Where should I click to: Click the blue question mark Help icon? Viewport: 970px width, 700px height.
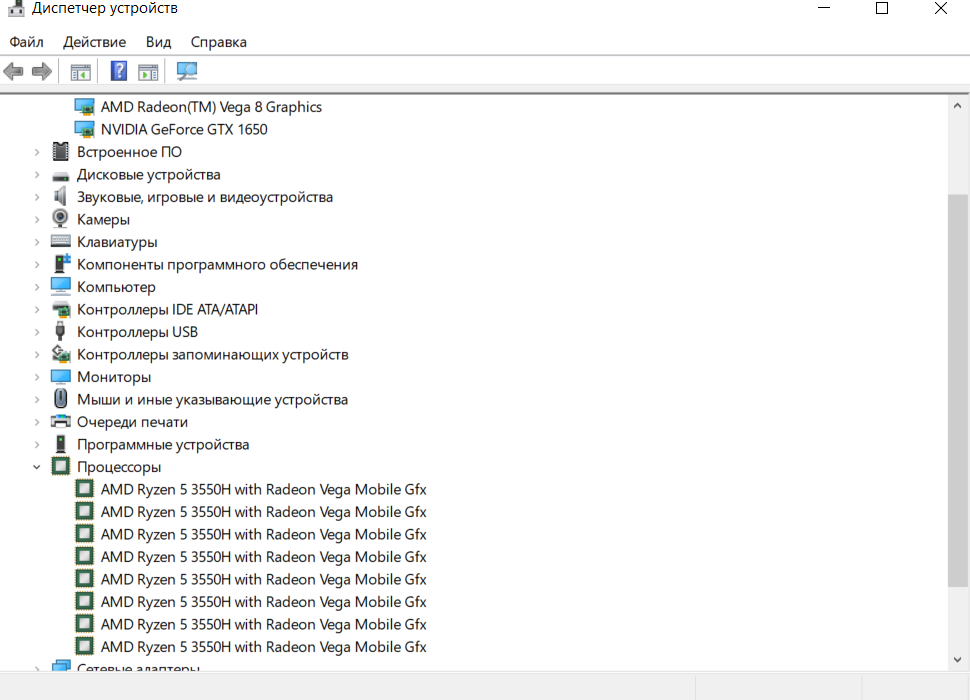click(x=119, y=71)
